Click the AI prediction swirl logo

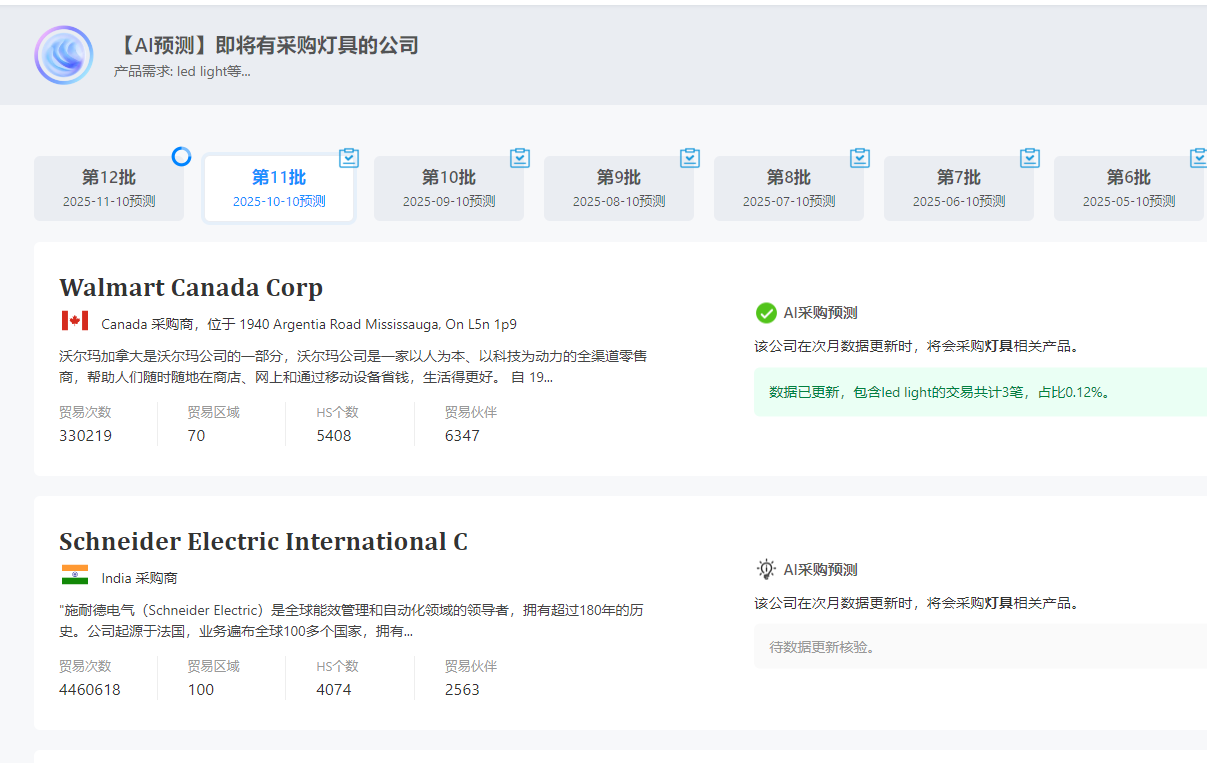64,55
